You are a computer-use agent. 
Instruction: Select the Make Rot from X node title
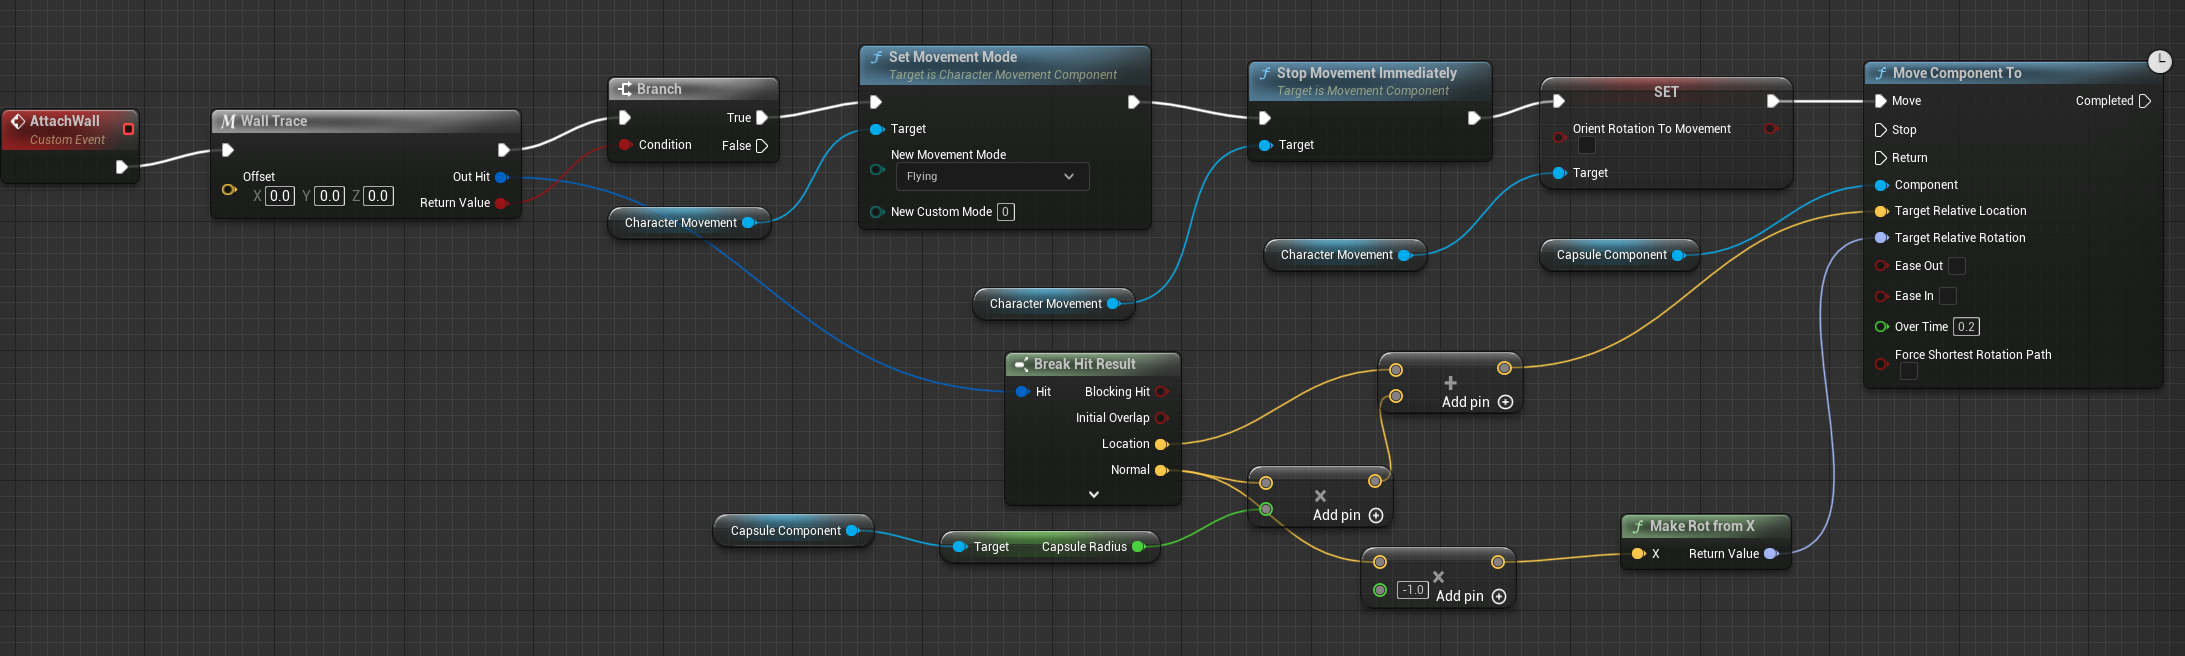point(1702,526)
